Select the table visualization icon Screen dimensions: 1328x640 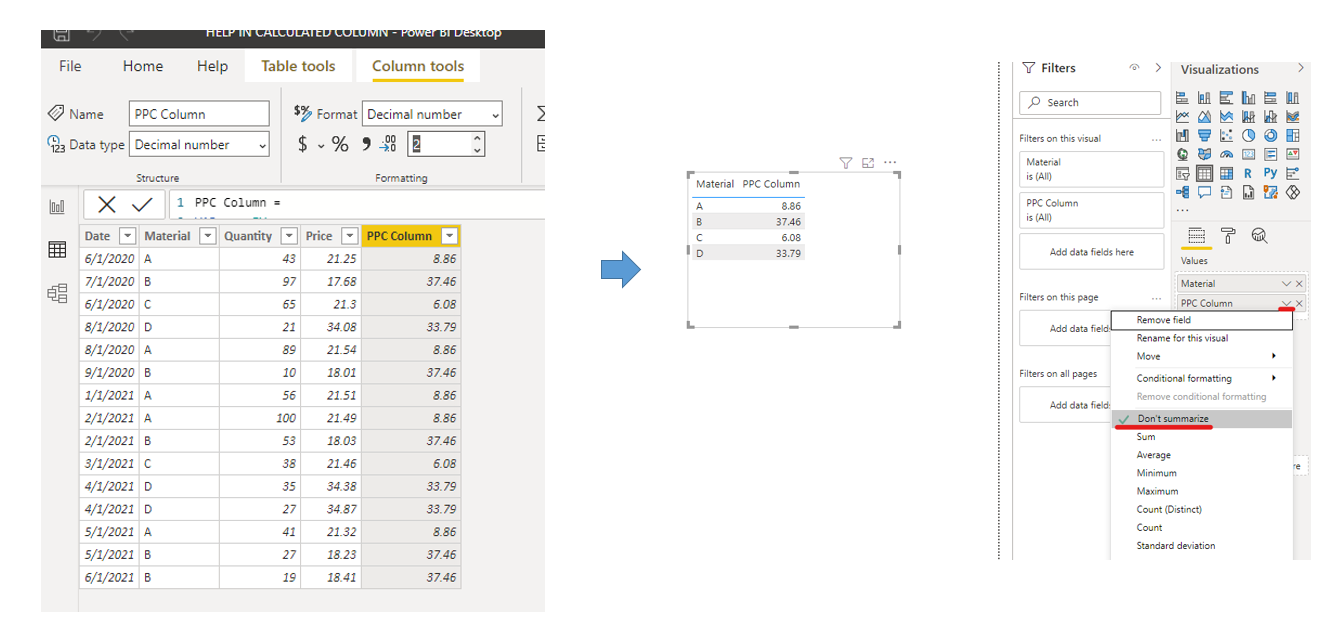pos(1204,173)
